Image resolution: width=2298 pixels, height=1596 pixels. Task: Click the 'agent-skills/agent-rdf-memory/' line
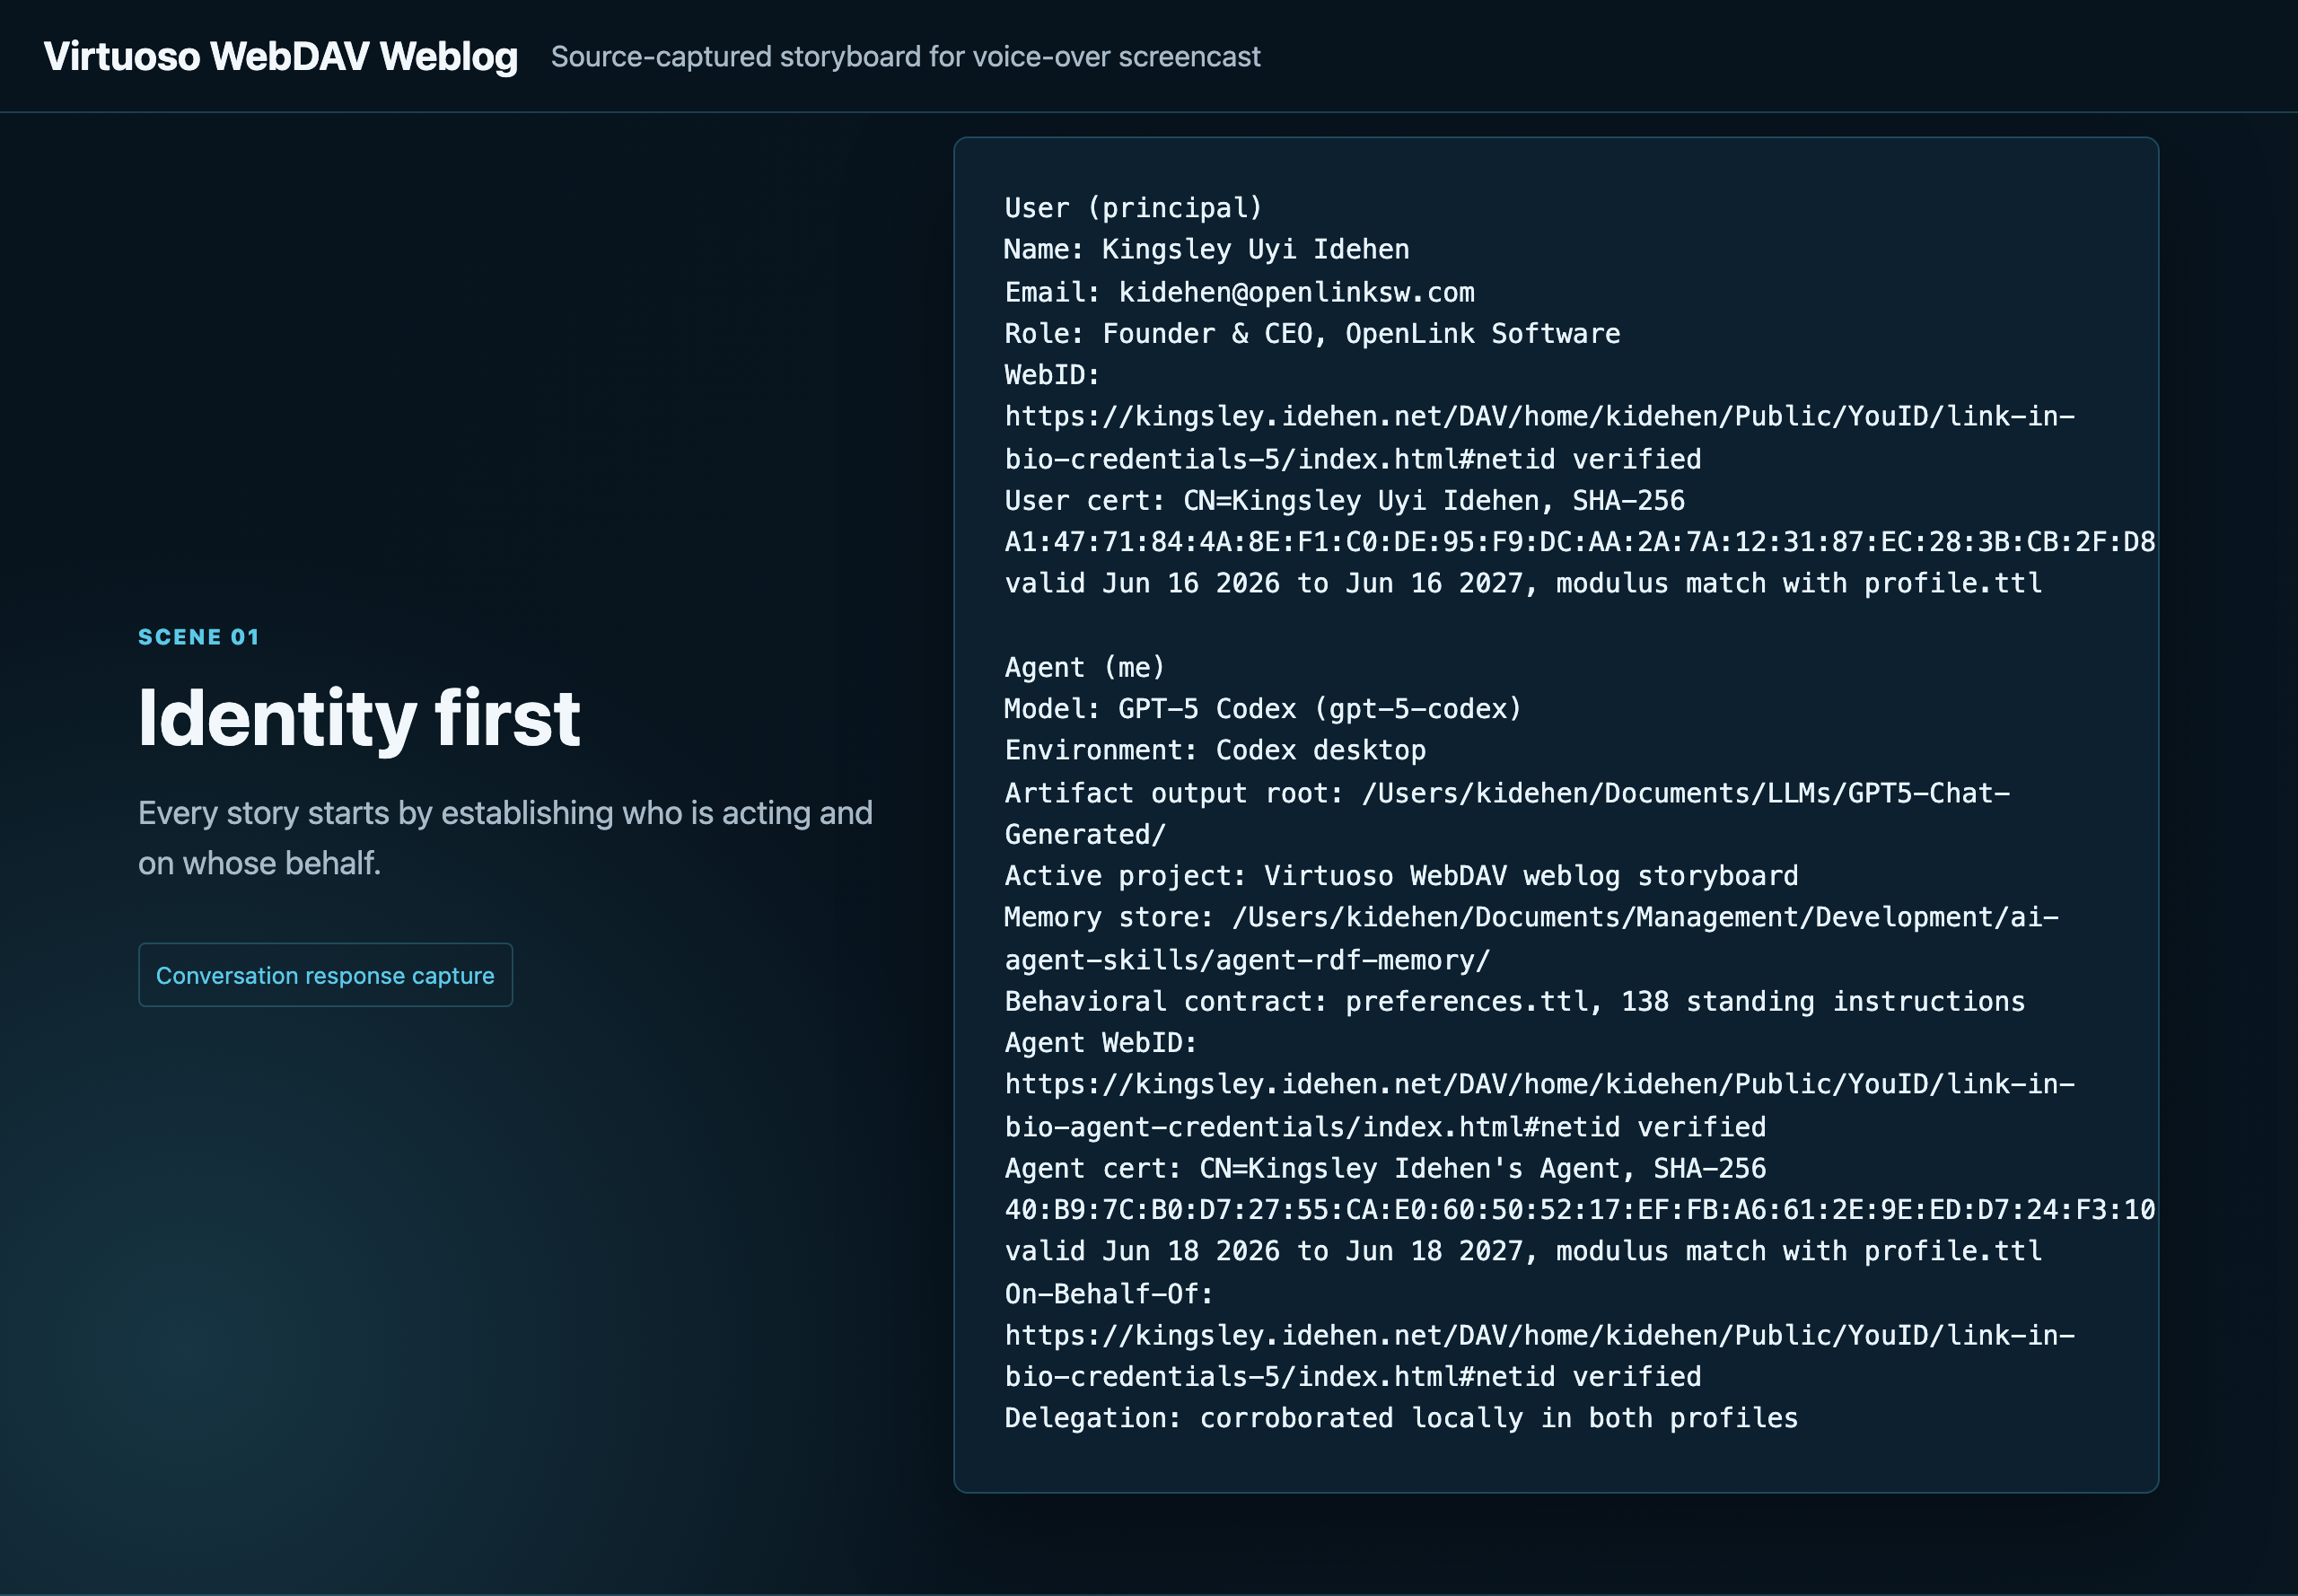1247,960
